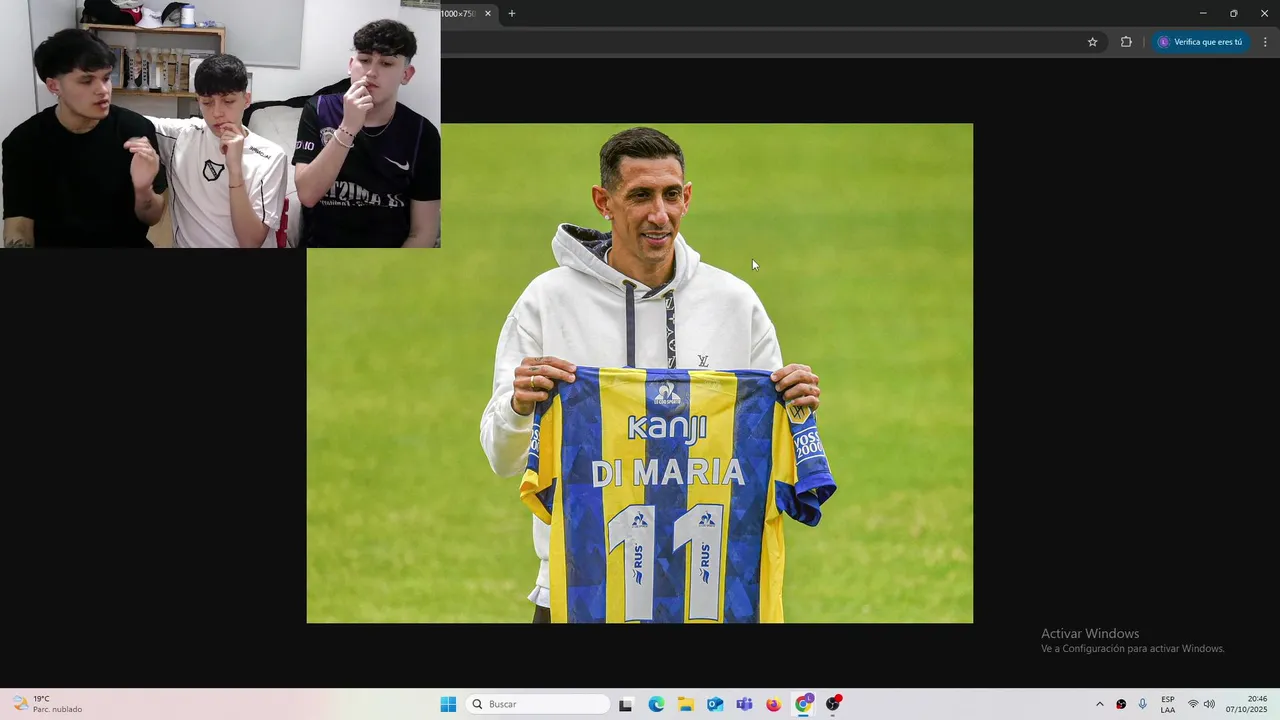
Task: Open a new tab with the plus button
Action: pos(512,14)
